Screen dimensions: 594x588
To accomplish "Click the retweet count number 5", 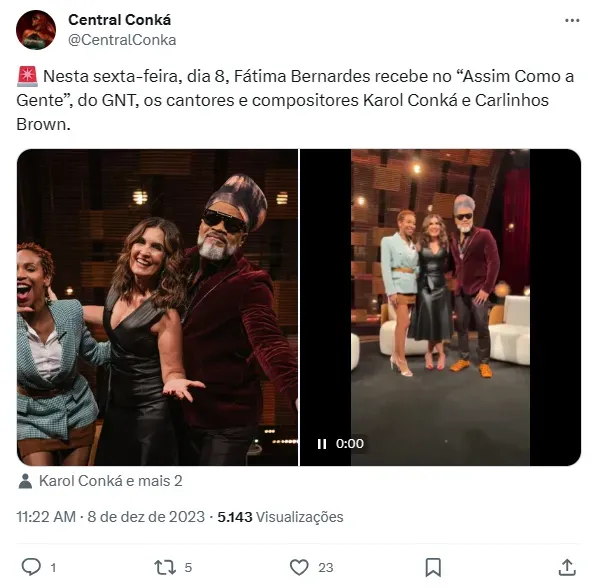I will tap(188, 568).
